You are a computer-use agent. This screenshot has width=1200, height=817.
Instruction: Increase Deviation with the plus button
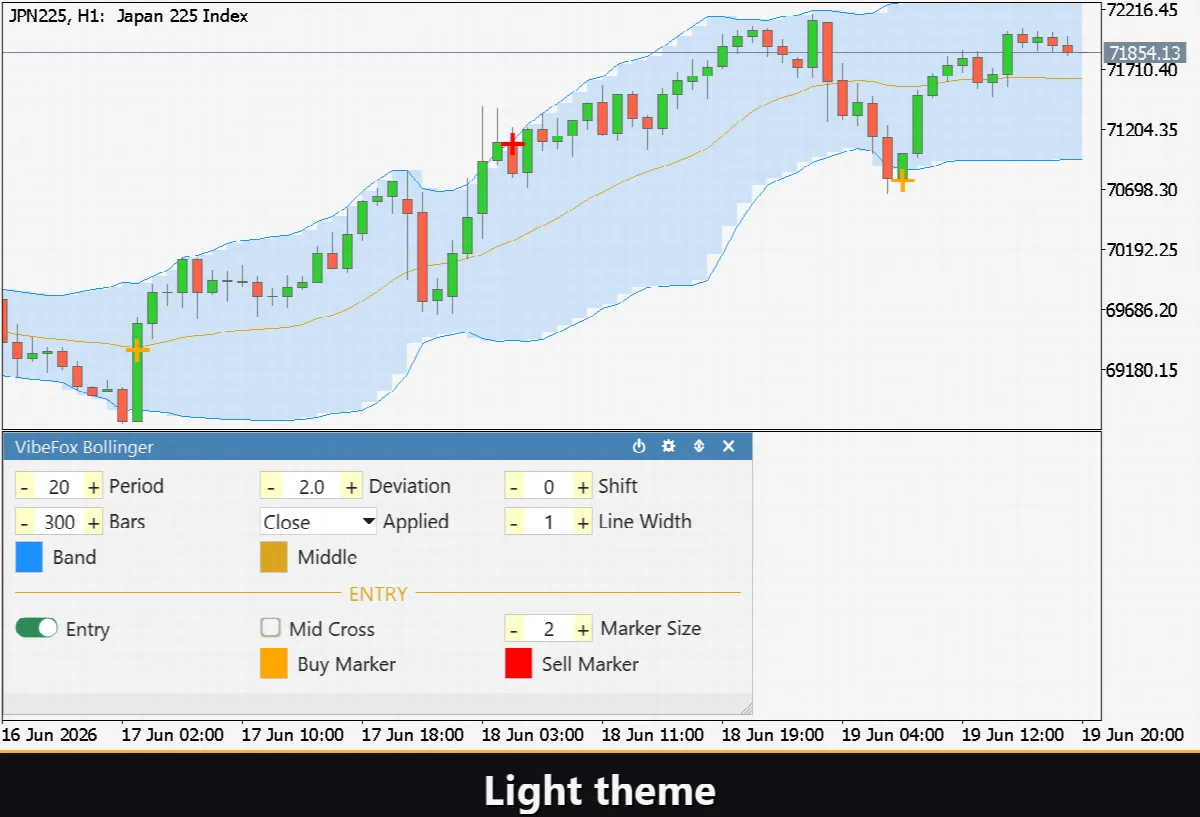coord(352,487)
